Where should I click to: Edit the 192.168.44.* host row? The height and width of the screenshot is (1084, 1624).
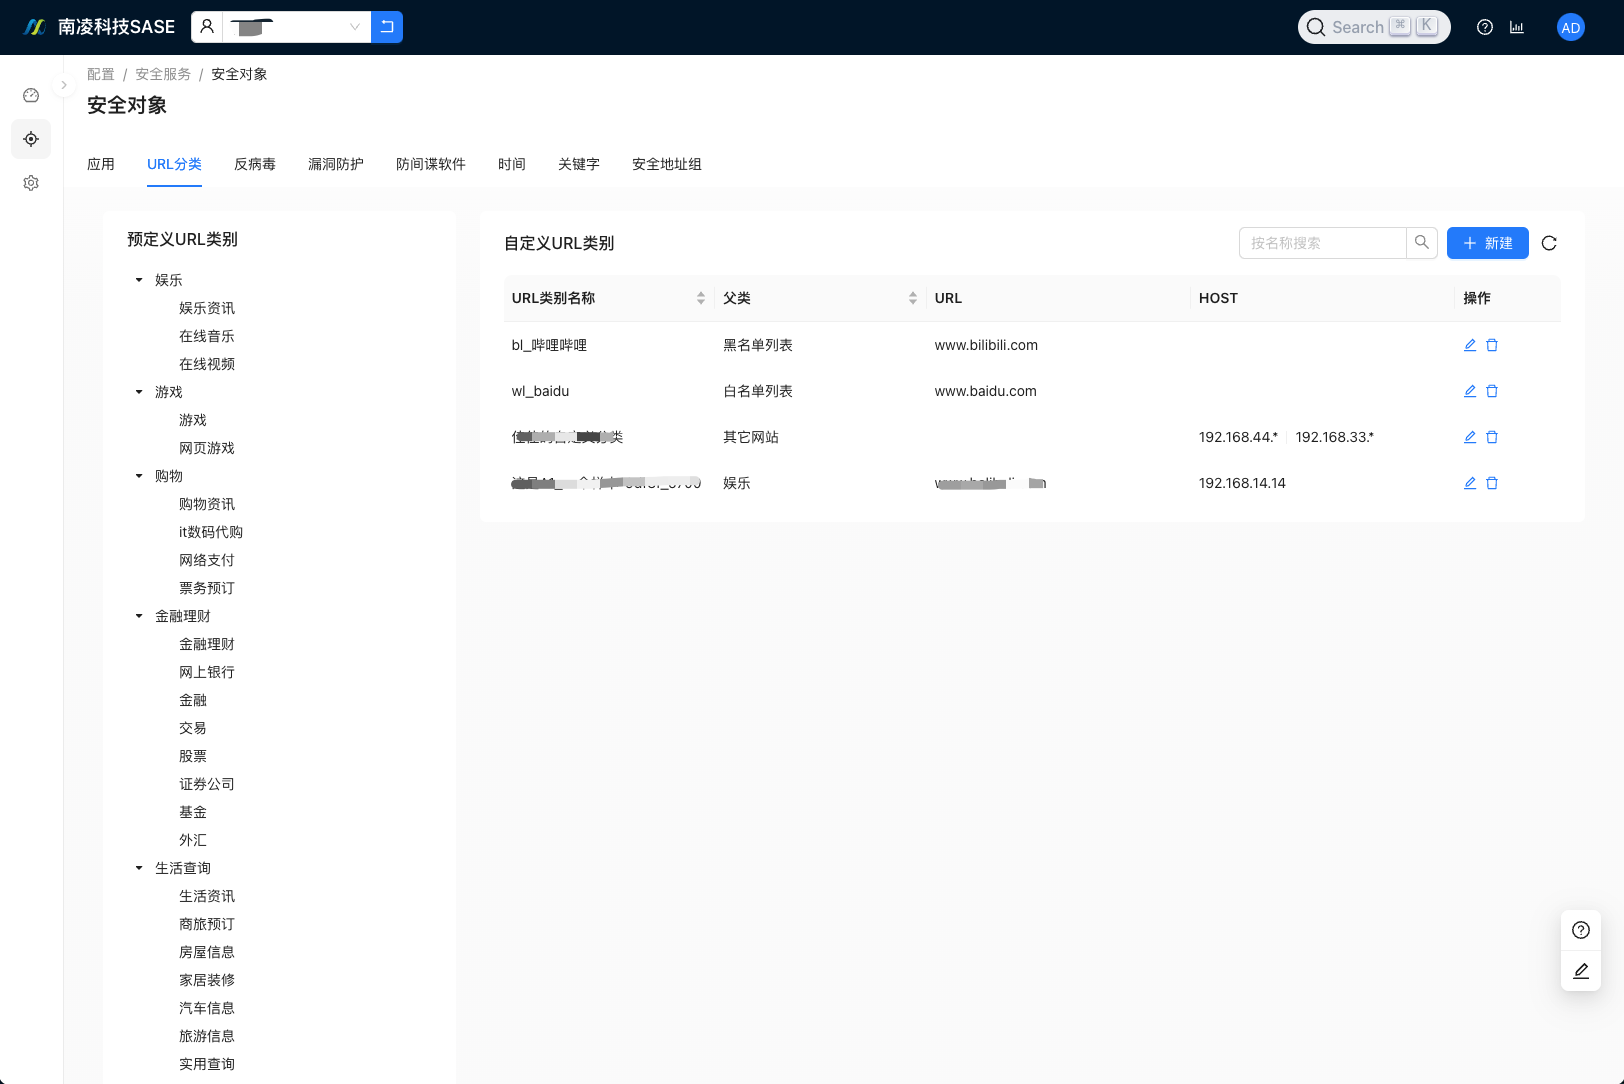tap(1470, 437)
